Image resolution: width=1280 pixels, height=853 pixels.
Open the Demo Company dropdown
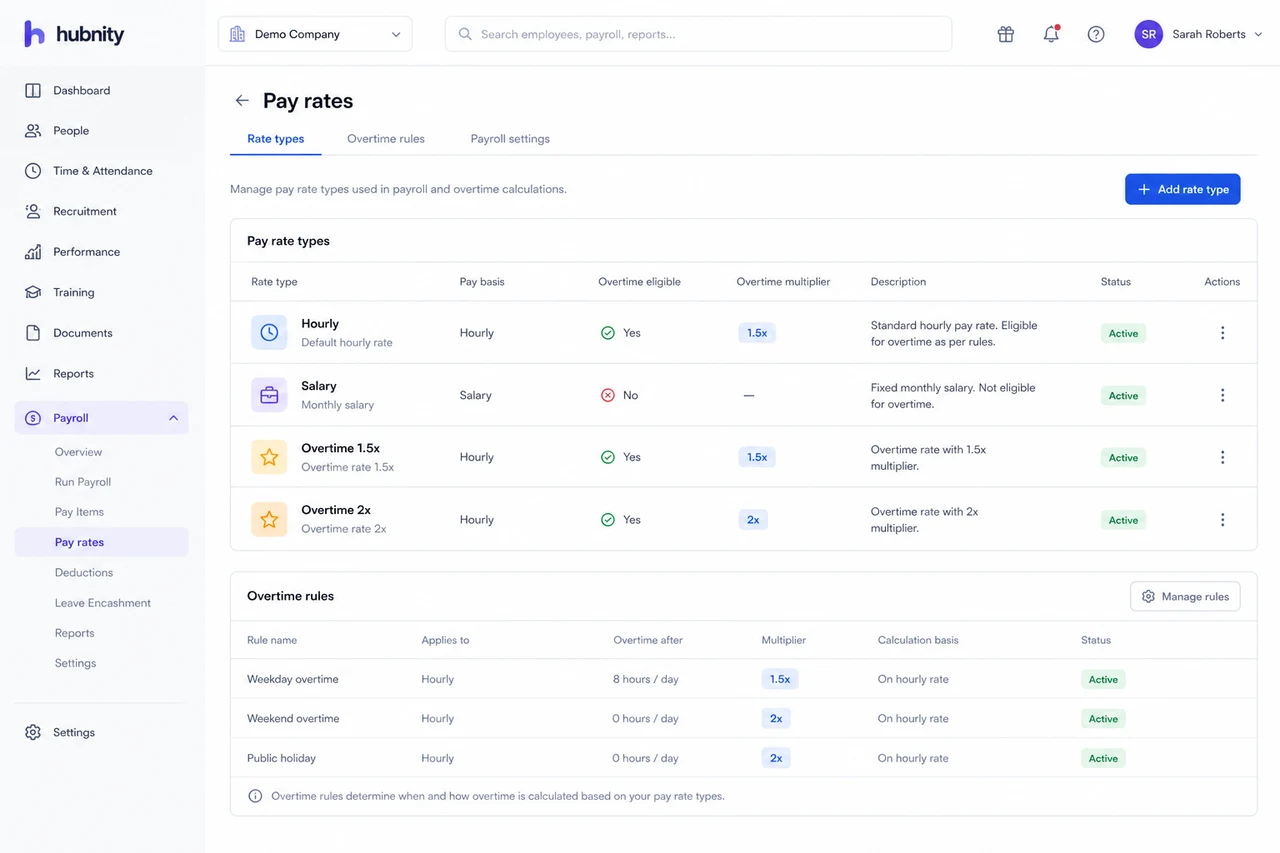315,34
